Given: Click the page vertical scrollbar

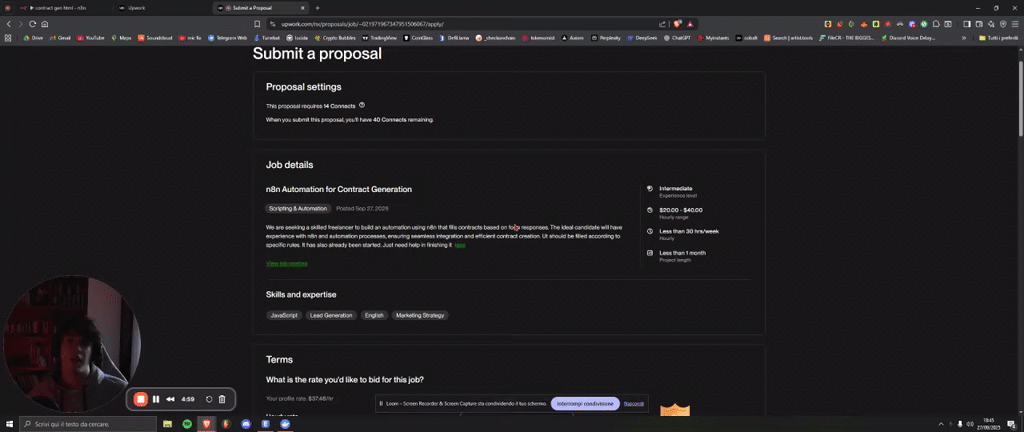Looking at the screenshot, I should point(1020,98).
